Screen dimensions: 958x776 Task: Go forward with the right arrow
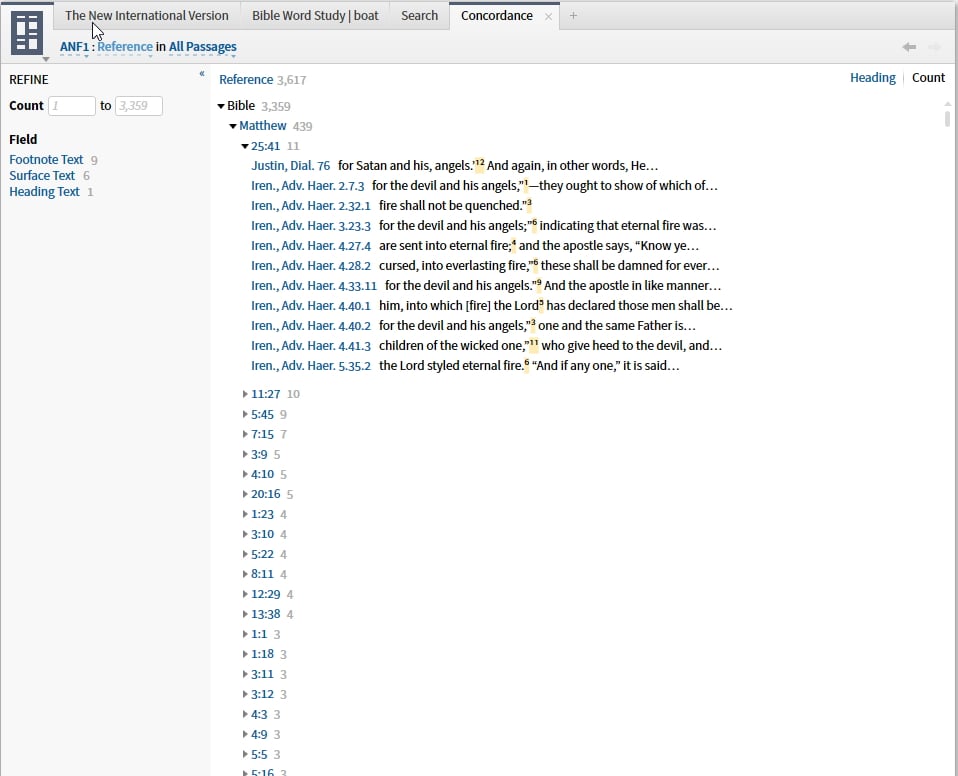[934, 47]
